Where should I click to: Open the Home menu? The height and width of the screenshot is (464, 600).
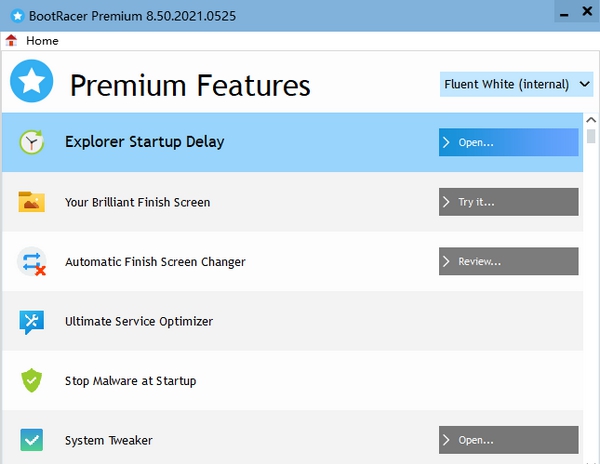pos(42,41)
